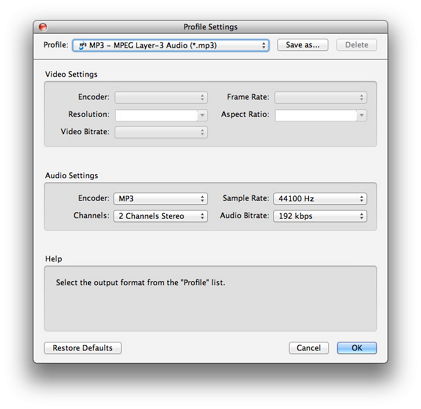
Task: Click the greyed-out Delete button
Action: 356,45
